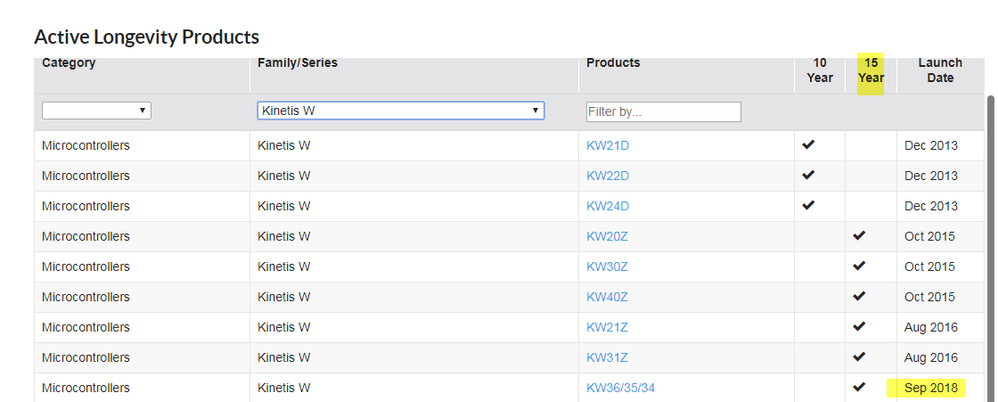Expand the Kinetis W Family/Series dropdown
Viewport: 998px width, 402px height.
[x=400, y=110]
